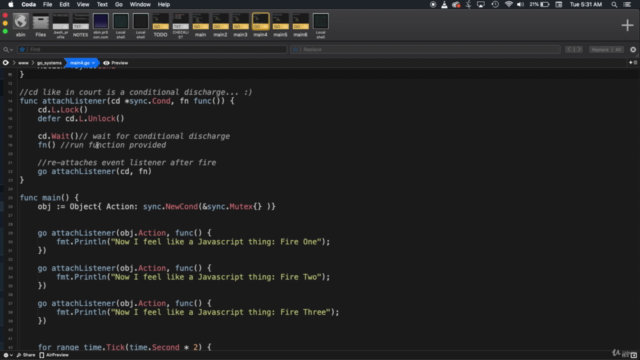The height and width of the screenshot is (360, 640).
Task: Add a new tab with the plus button
Action: (x=627, y=25)
